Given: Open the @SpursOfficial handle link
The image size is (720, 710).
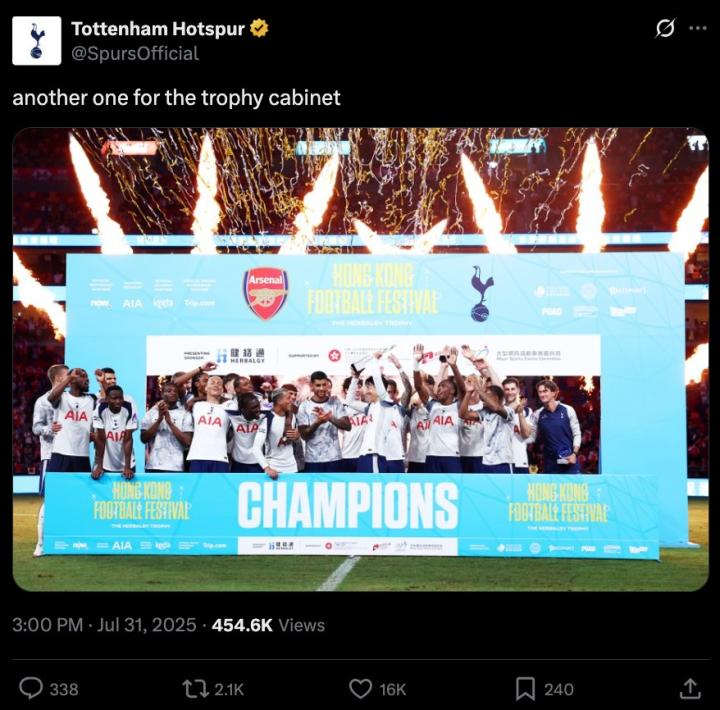Looking at the screenshot, I should coord(134,54).
